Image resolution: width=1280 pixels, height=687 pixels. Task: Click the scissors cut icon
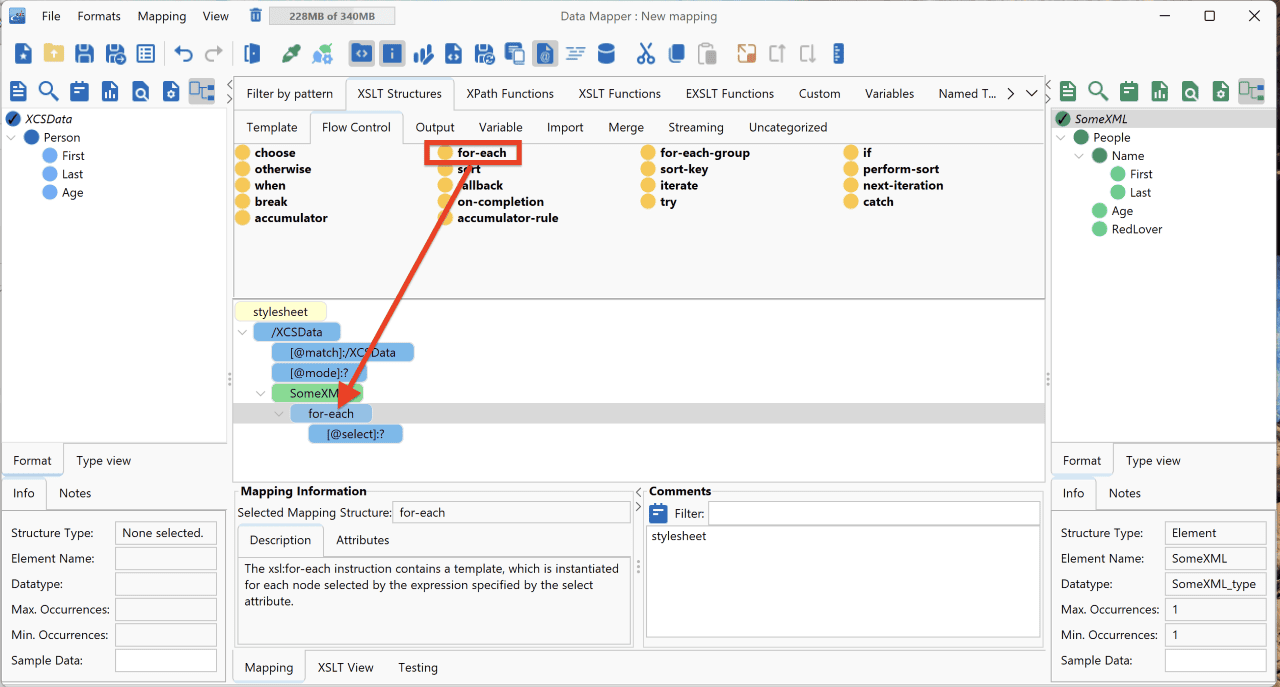click(645, 54)
